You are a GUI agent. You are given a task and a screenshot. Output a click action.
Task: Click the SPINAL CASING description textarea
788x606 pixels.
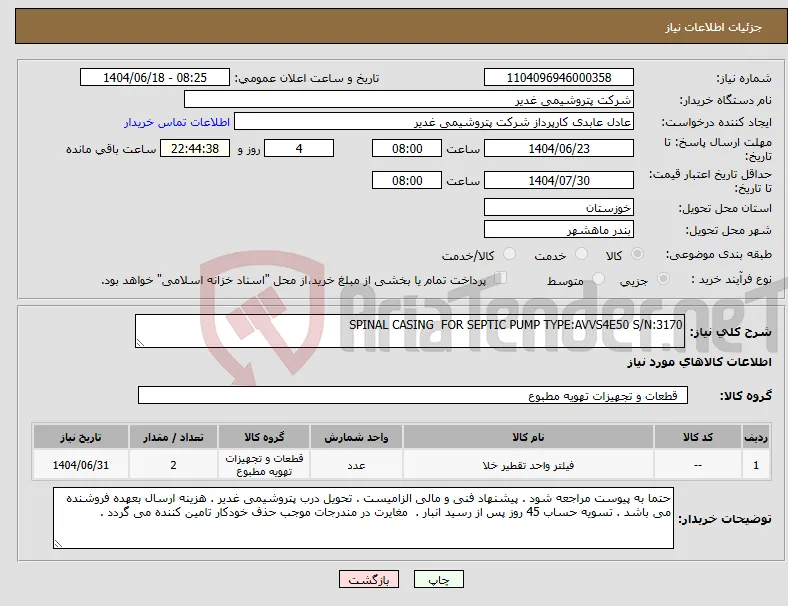click(x=410, y=331)
